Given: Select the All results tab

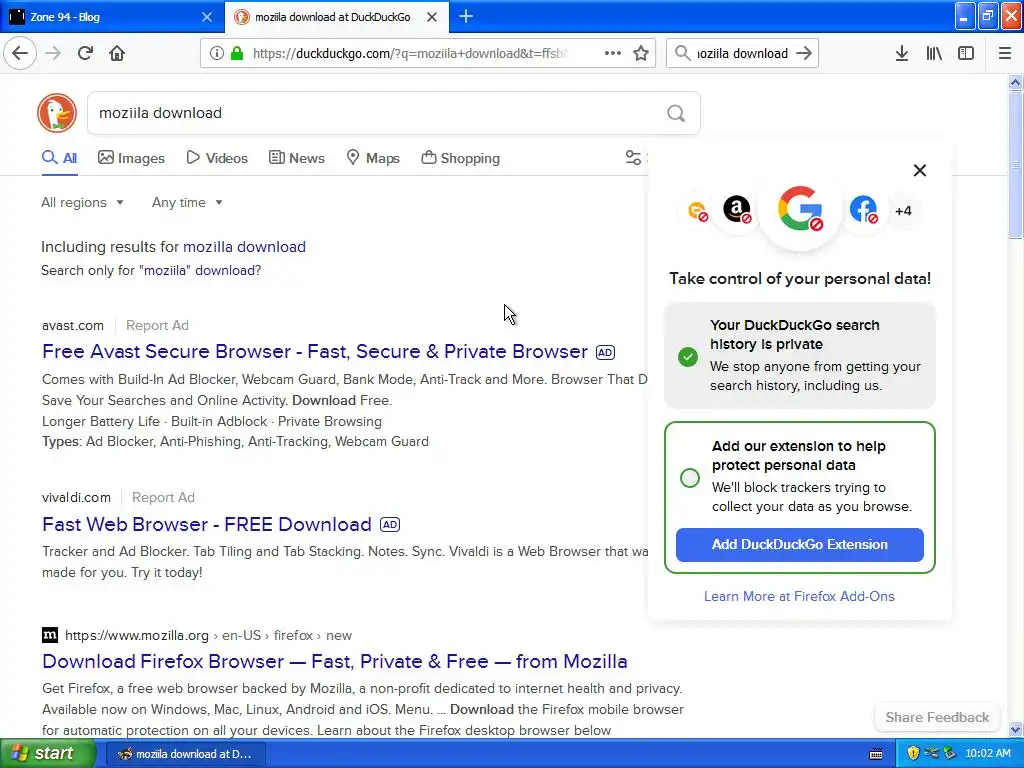Looking at the screenshot, I should point(59,158).
